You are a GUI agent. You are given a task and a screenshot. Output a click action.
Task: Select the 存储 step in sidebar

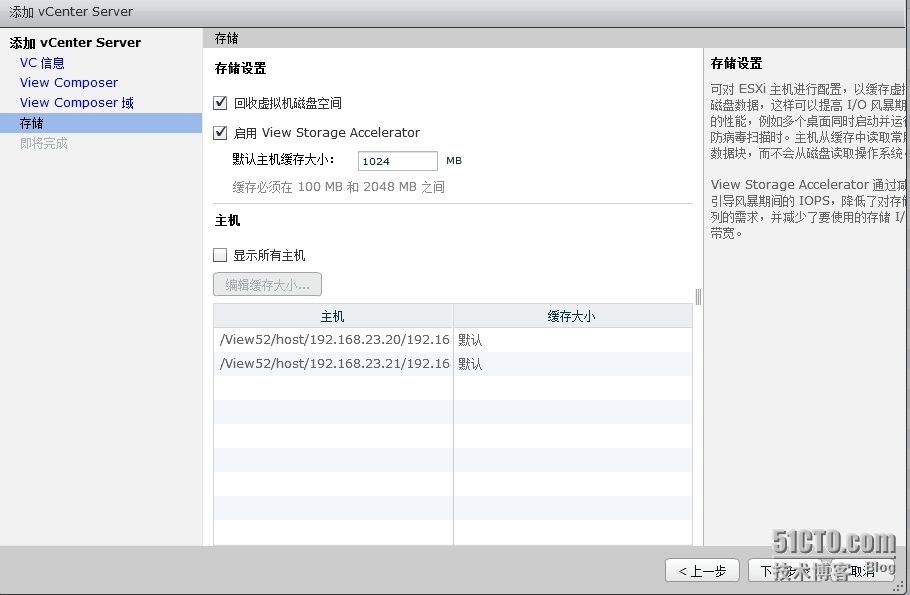(101, 123)
